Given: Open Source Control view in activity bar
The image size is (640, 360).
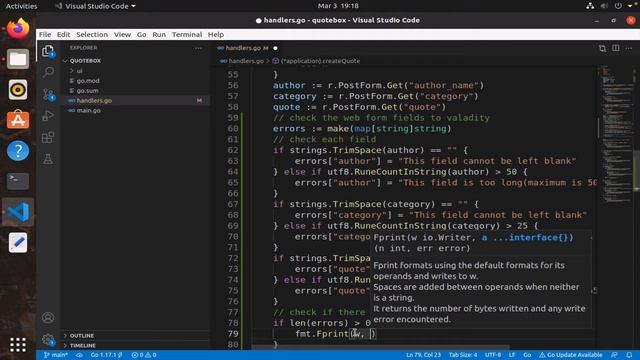Looking at the screenshot, I should pos(48,94).
